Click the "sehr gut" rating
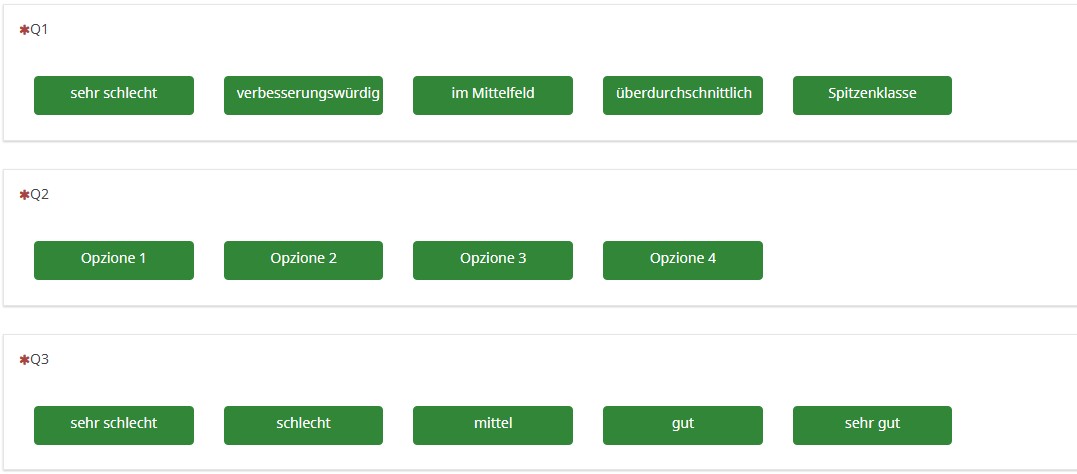This screenshot has width=1077, height=474. 872,425
